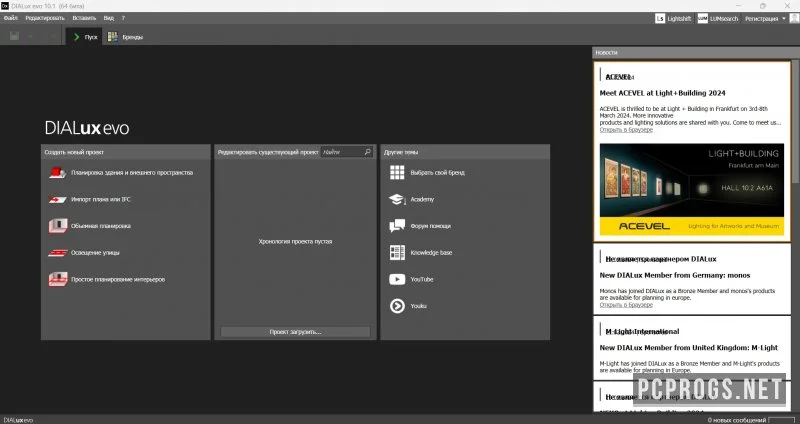The image size is (800, 424).
Task: Expand the Регистрация dropdown arrow
Action: [784, 19]
